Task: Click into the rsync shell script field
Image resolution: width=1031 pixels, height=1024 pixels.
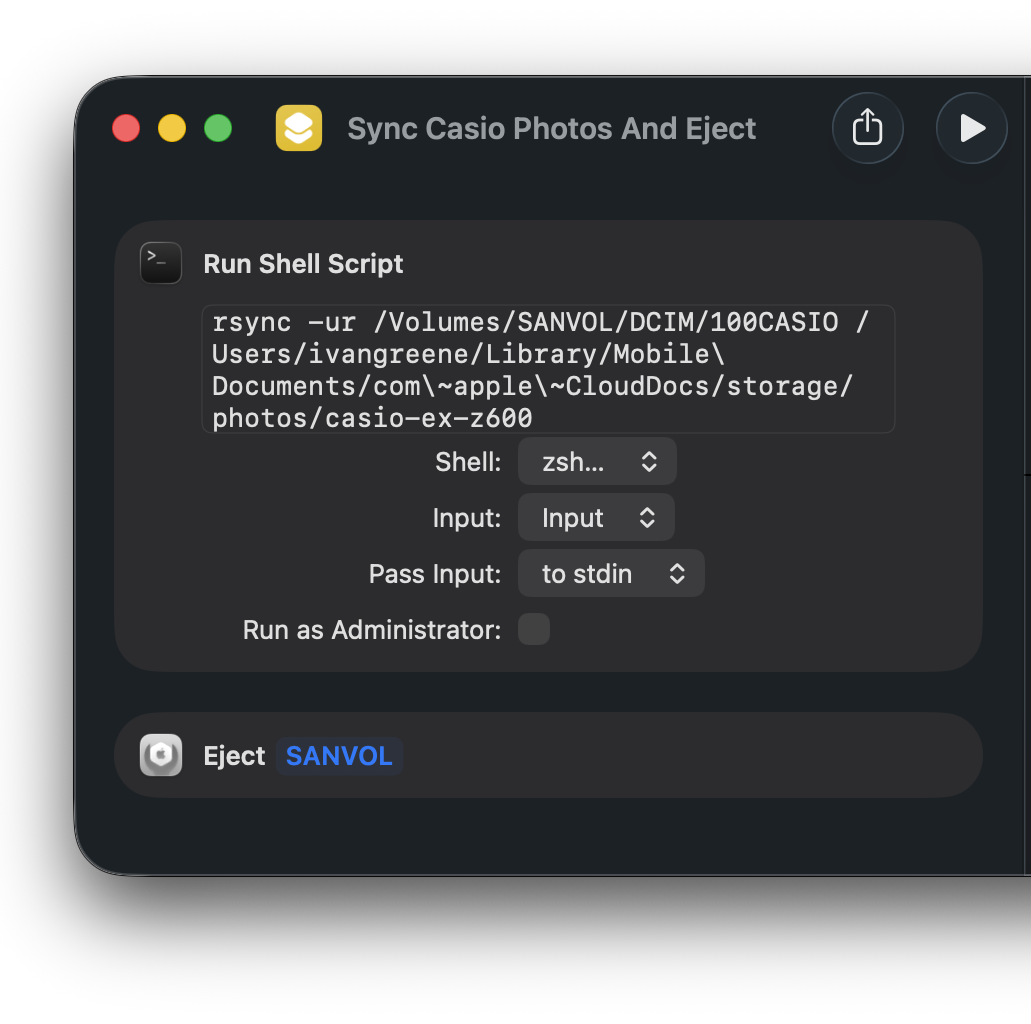Action: (548, 369)
